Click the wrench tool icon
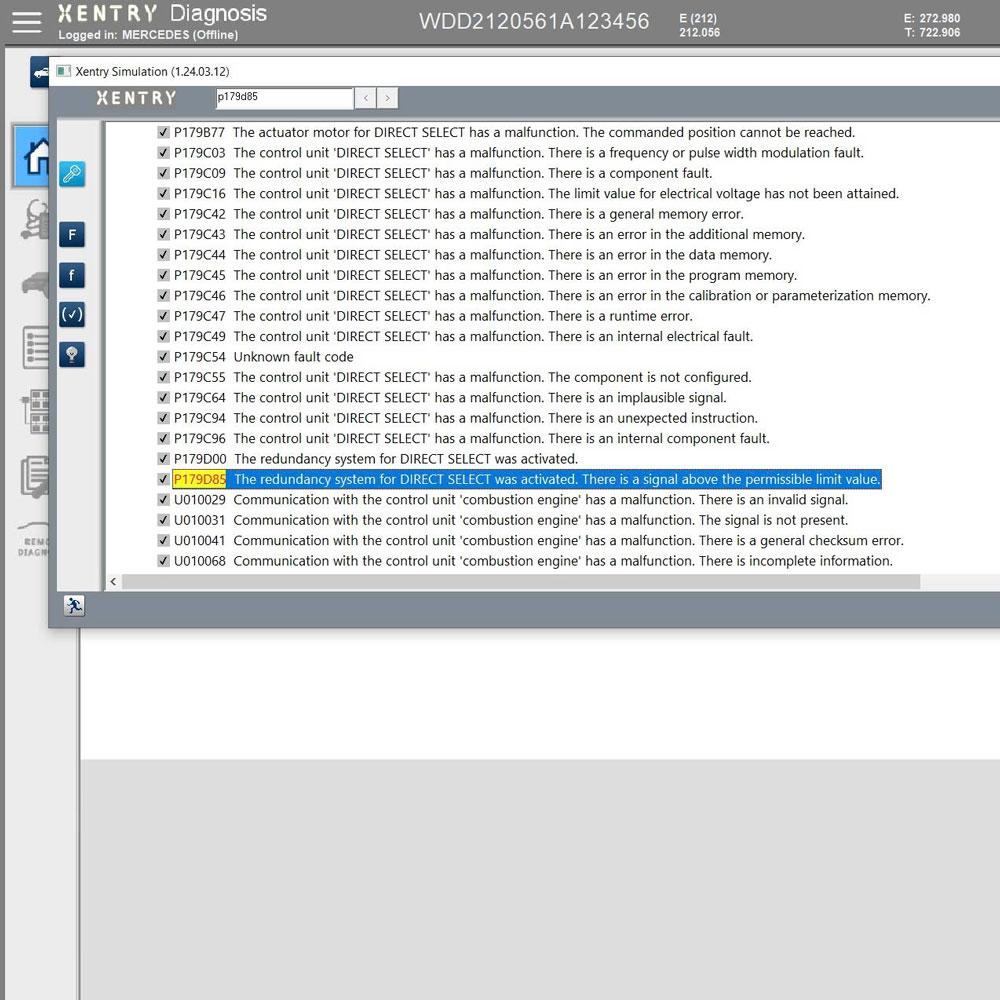 pyautogui.click(x=72, y=174)
